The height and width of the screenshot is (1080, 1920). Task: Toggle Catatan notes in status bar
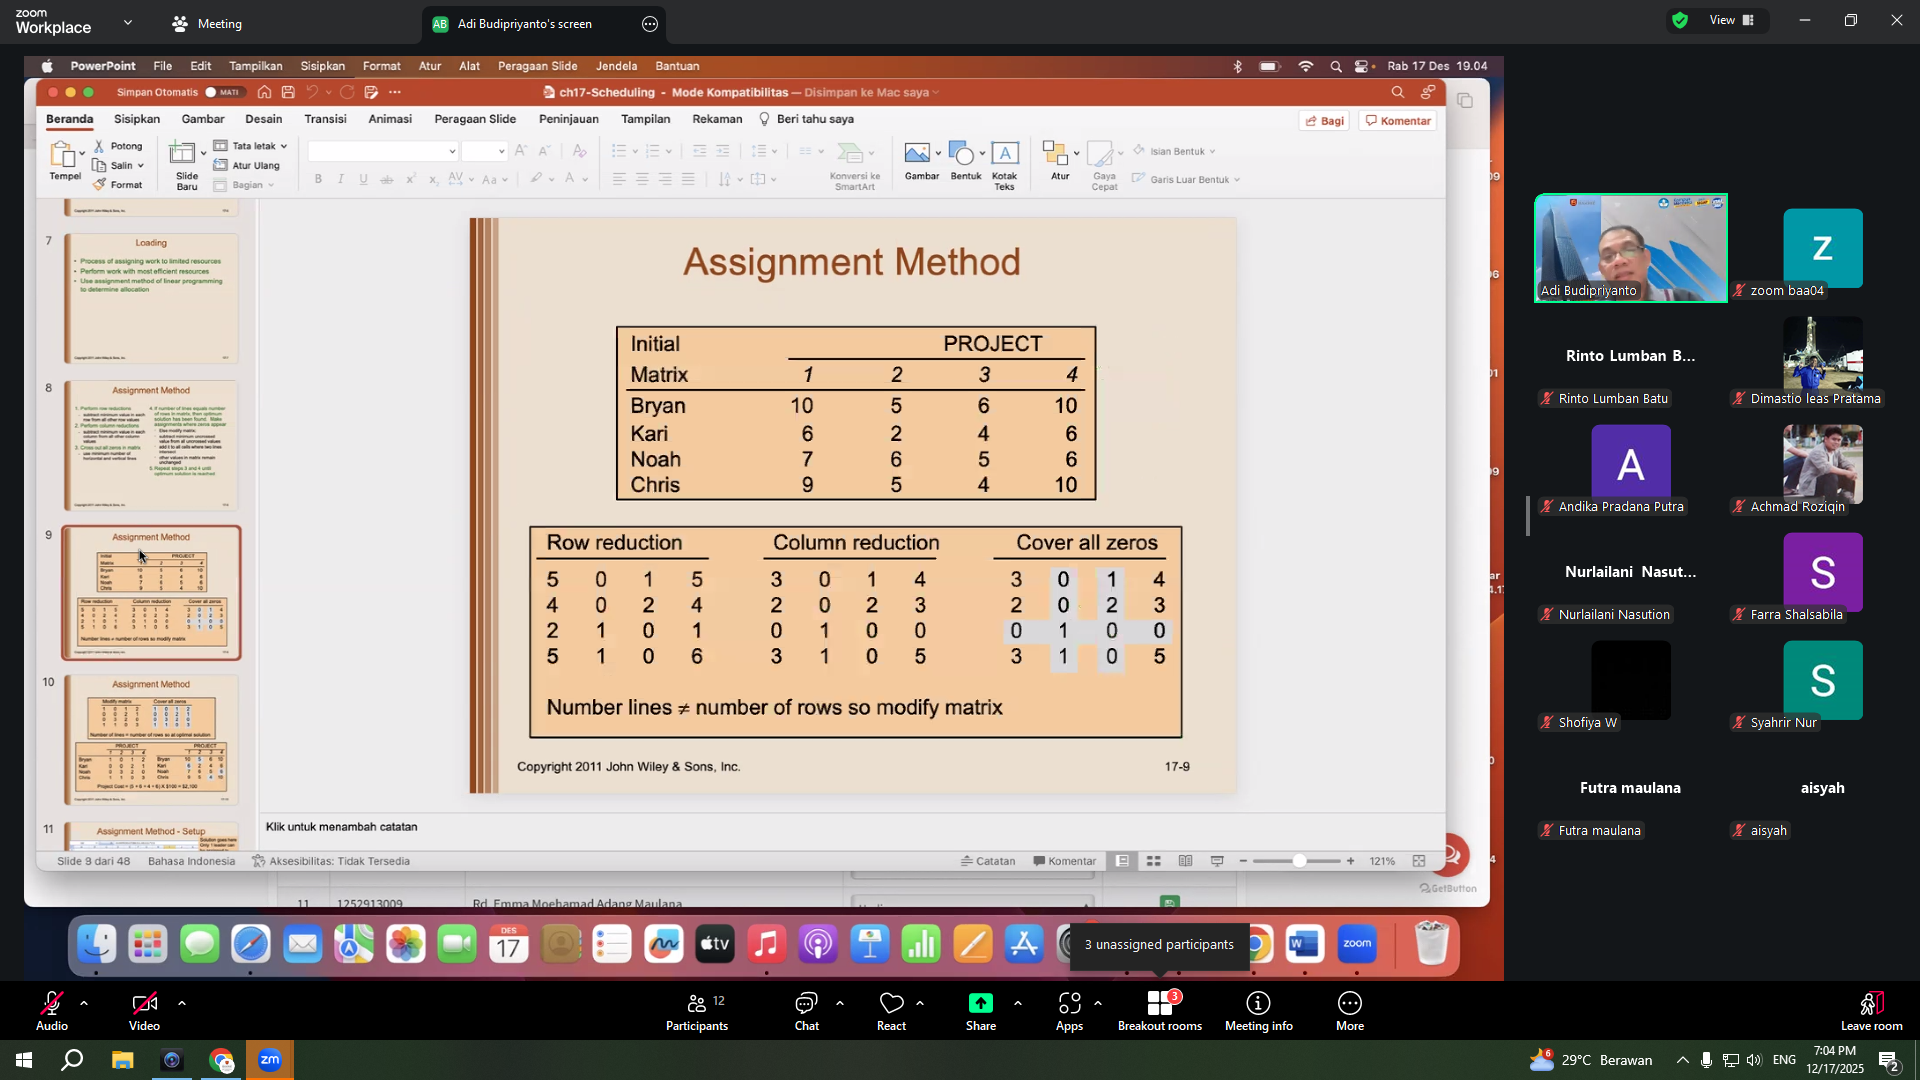tap(988, 861)
